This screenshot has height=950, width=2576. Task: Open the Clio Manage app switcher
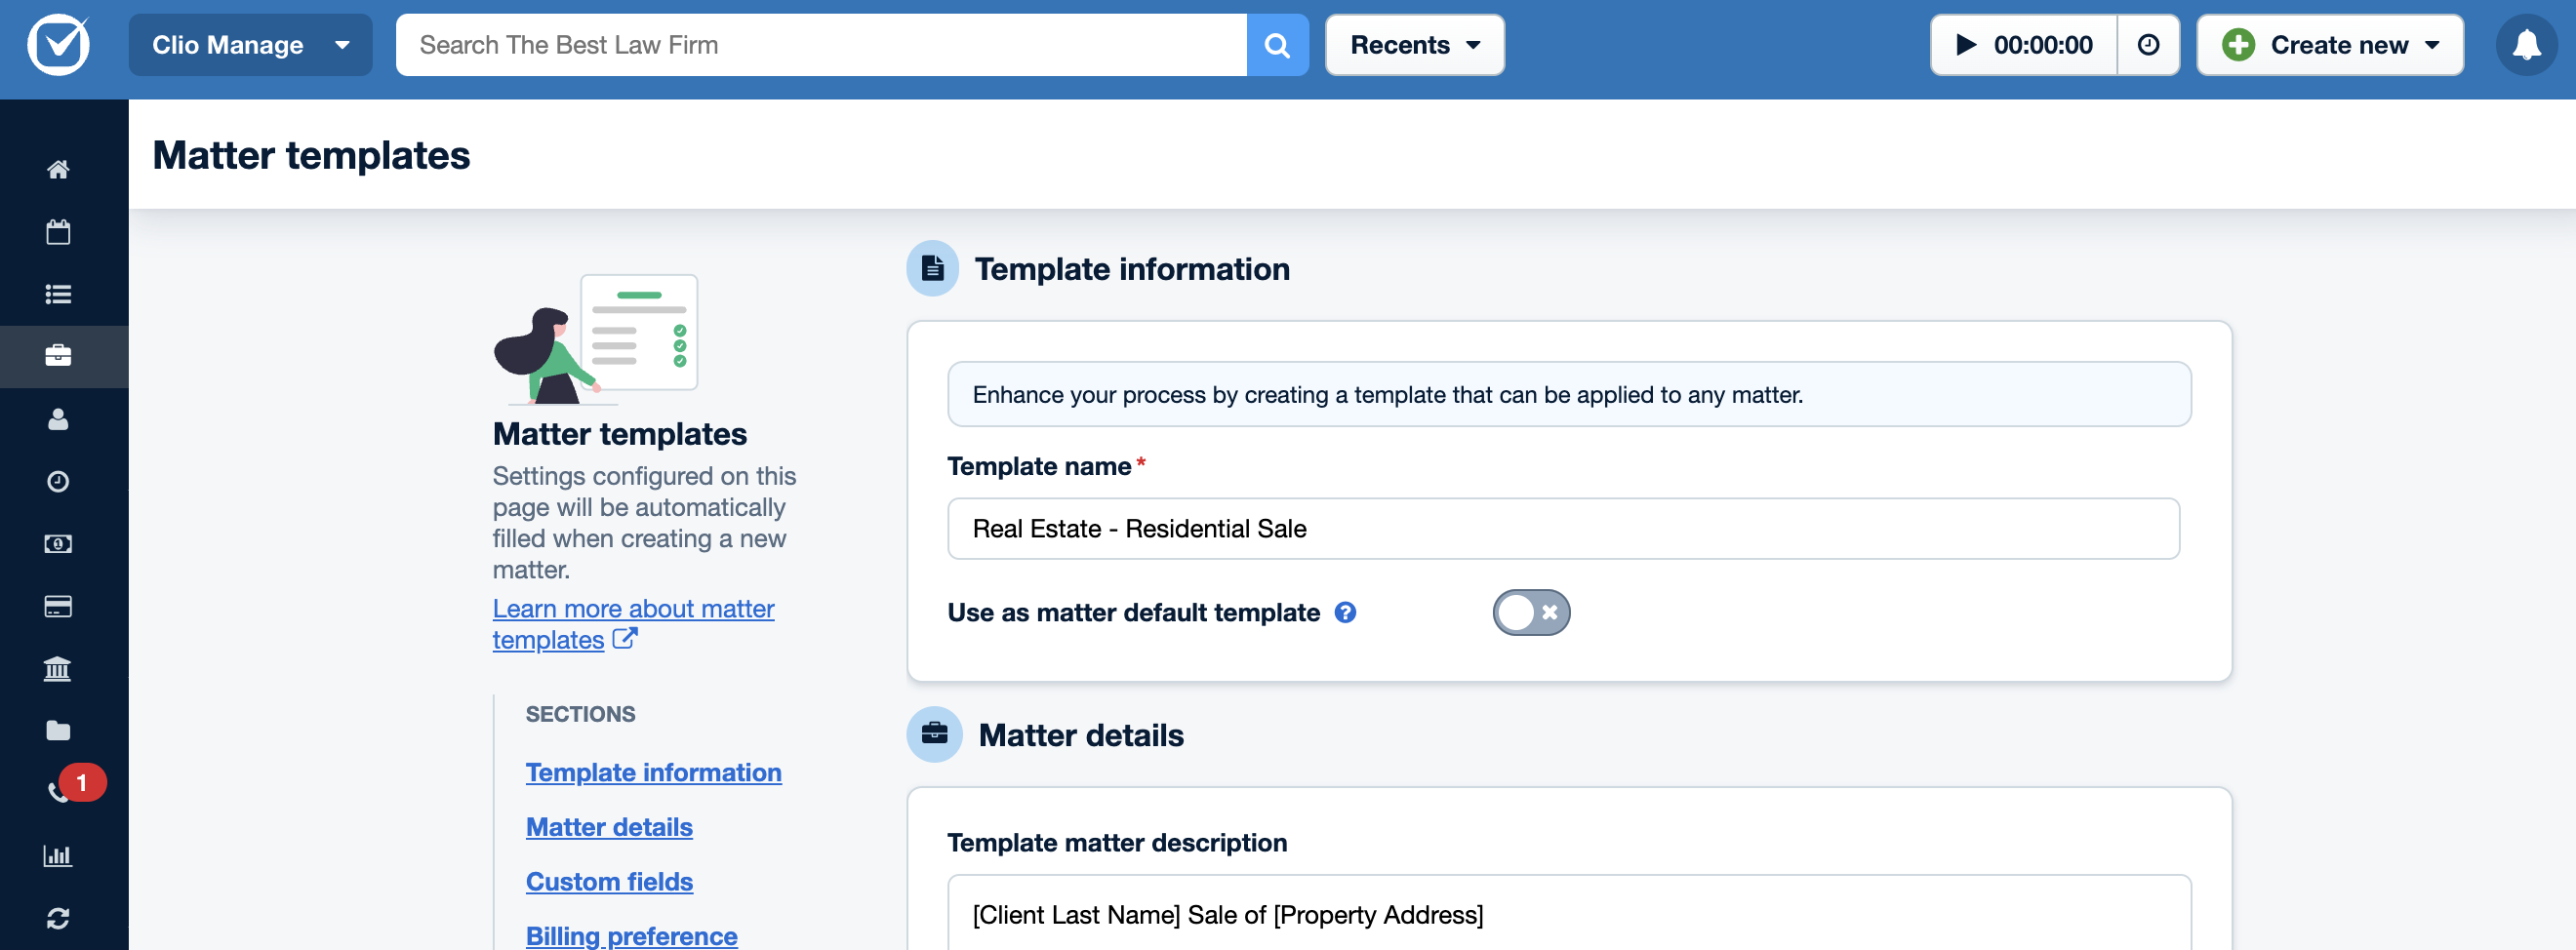pyautogui.click(x=249, y=44)
